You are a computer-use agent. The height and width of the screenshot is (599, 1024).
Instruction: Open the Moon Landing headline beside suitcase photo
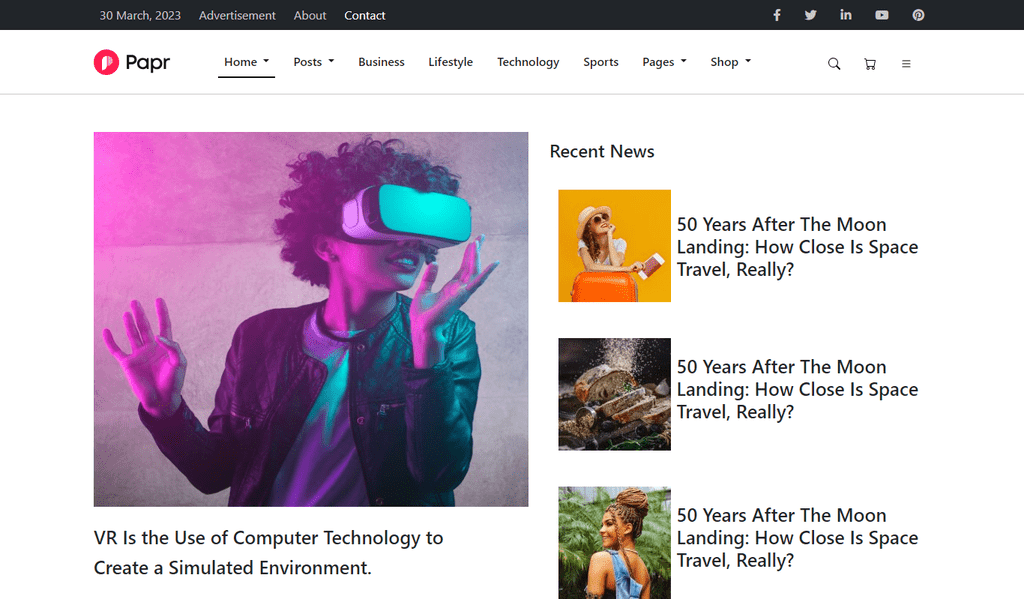click(x=797, y=247)
